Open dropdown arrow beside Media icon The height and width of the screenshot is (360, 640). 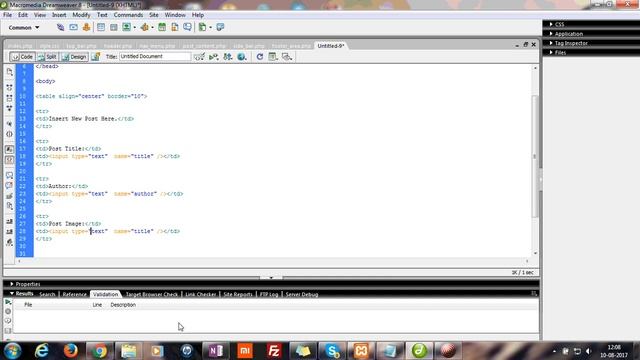coord(152,28)
